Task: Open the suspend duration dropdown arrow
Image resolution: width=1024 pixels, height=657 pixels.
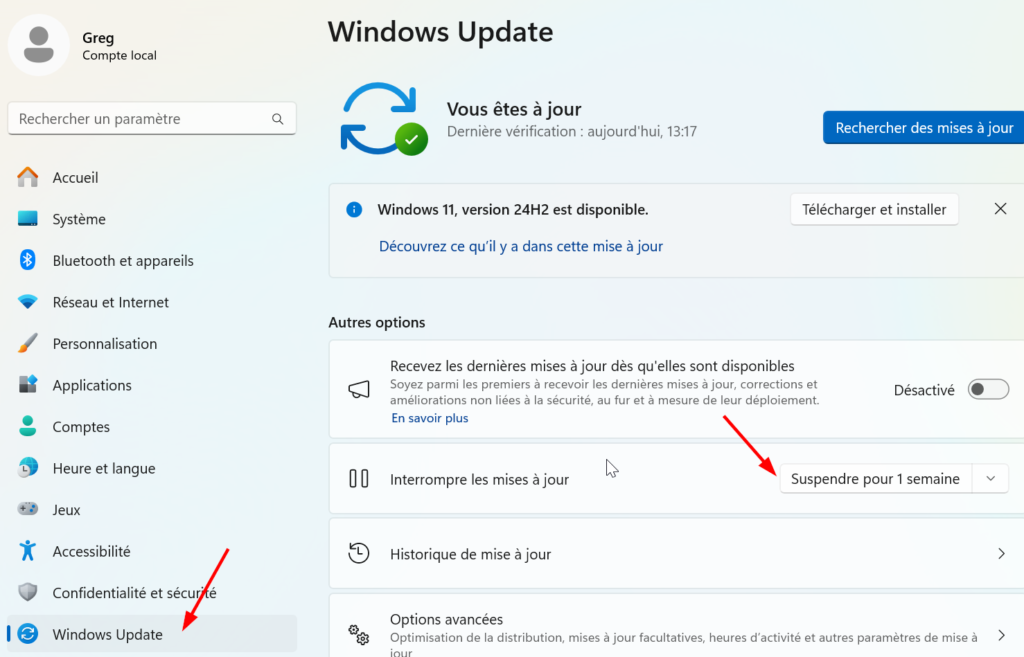Action: click(990, 479)
